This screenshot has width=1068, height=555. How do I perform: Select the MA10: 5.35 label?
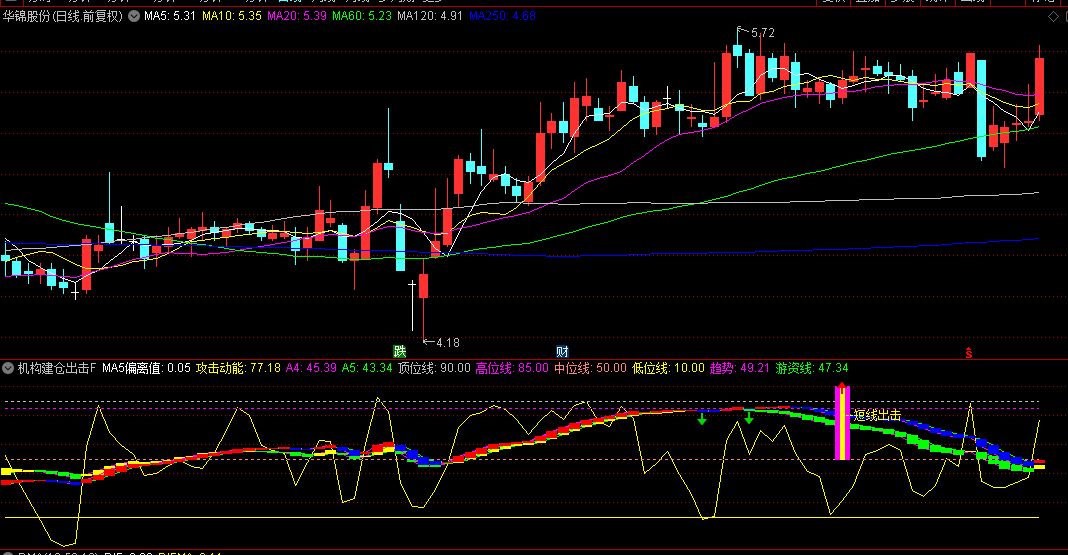click(232, 16)
